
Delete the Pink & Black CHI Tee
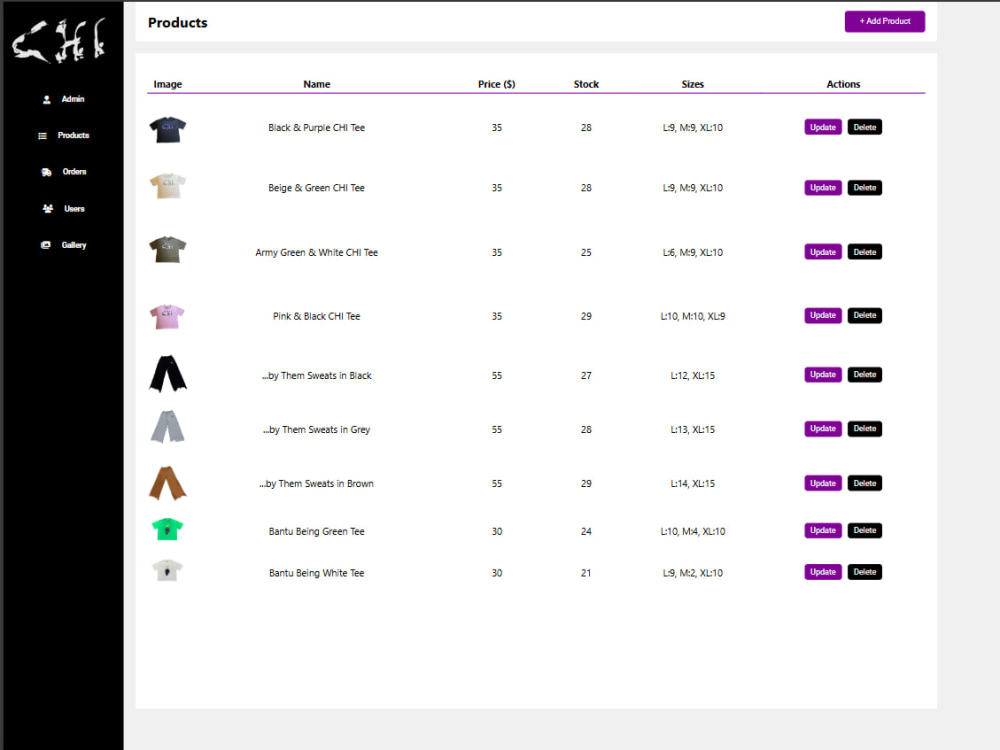864,315
